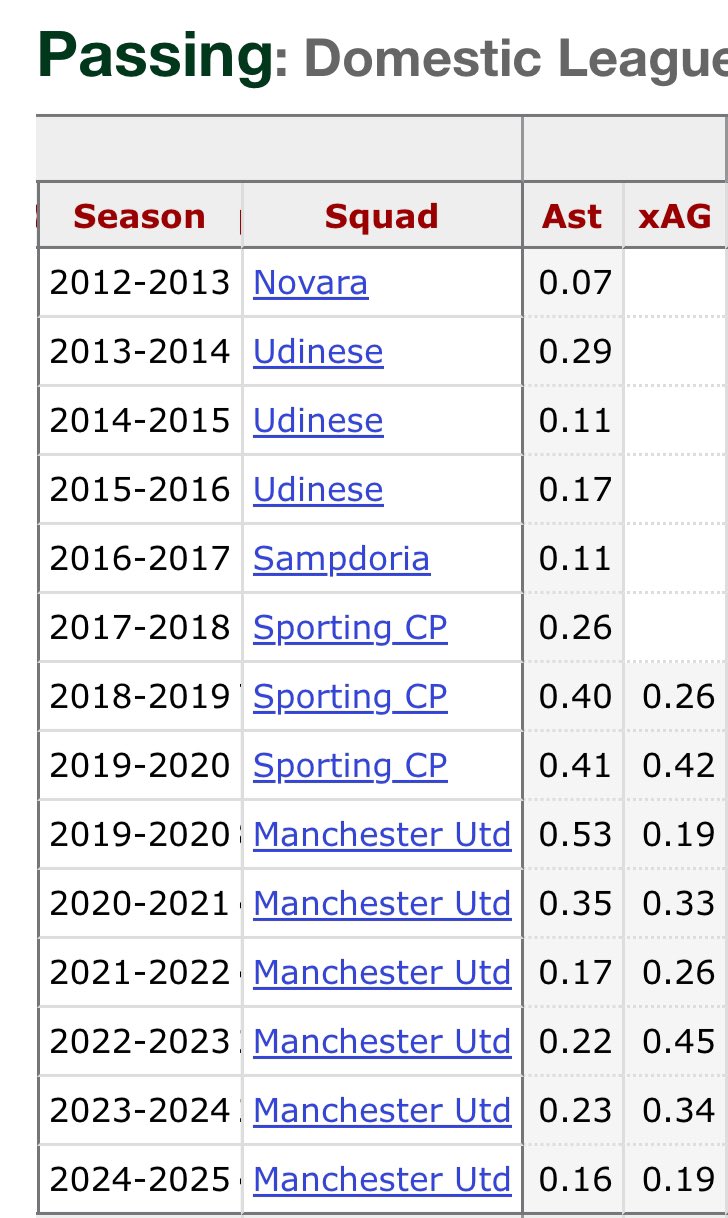The image size is (728, 1218).
Task: Open the Sampdoria squad link
Action: pos(341,558)
